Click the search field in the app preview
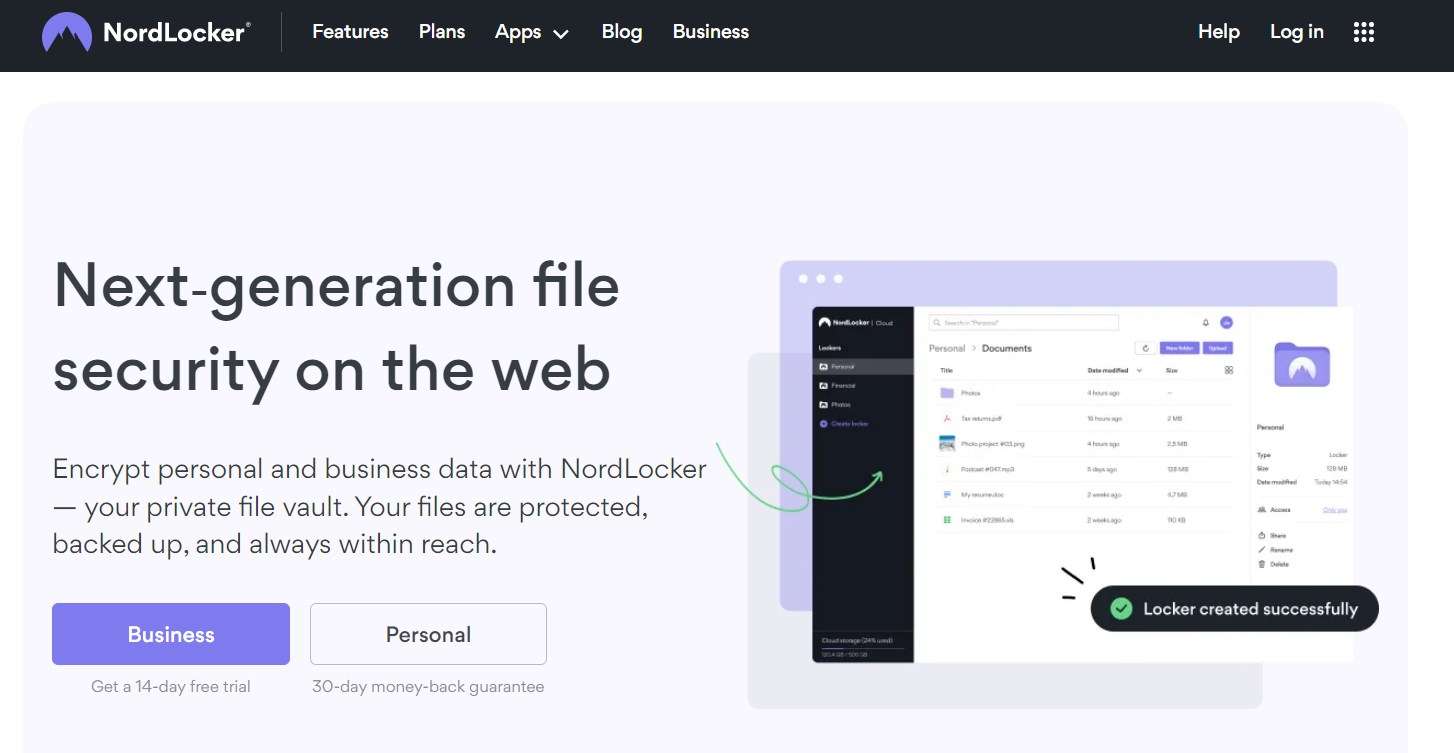Screen dimensions: 1454x753 [1023, 323]
